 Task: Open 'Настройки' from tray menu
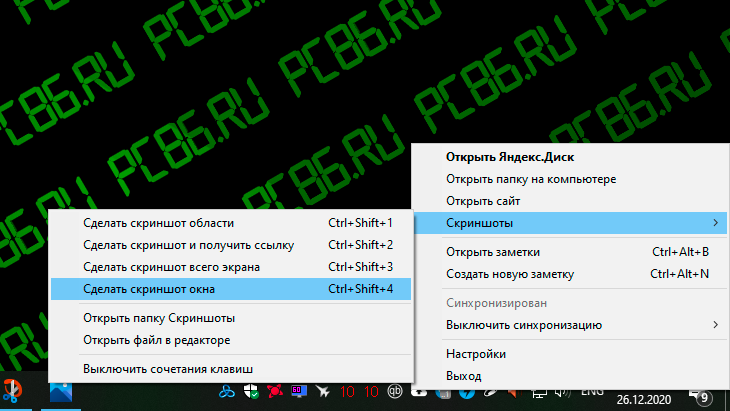[570, 354]
